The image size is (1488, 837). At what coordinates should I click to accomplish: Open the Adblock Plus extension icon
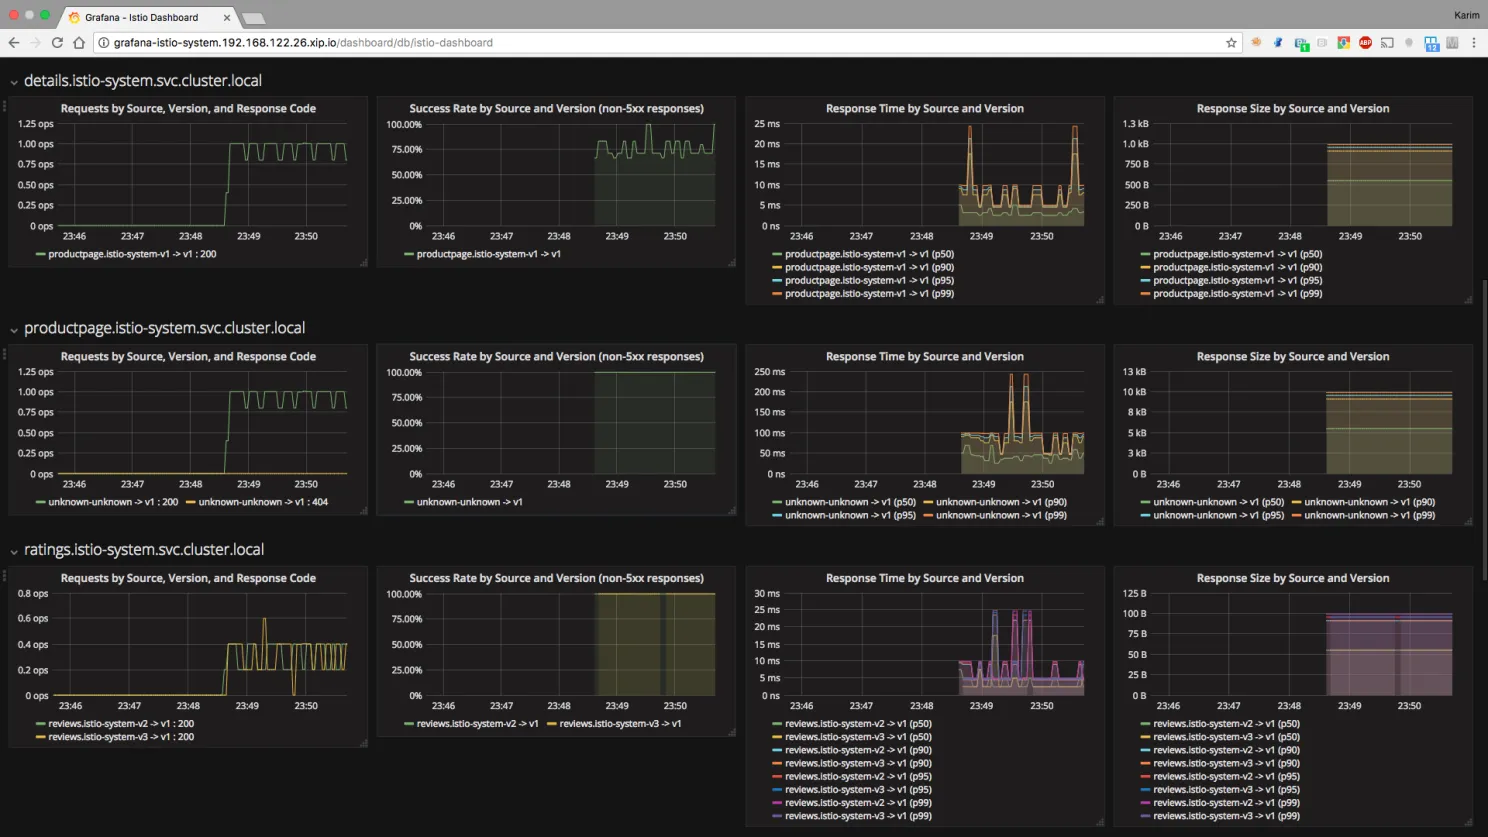click(x=1365, y=43)
